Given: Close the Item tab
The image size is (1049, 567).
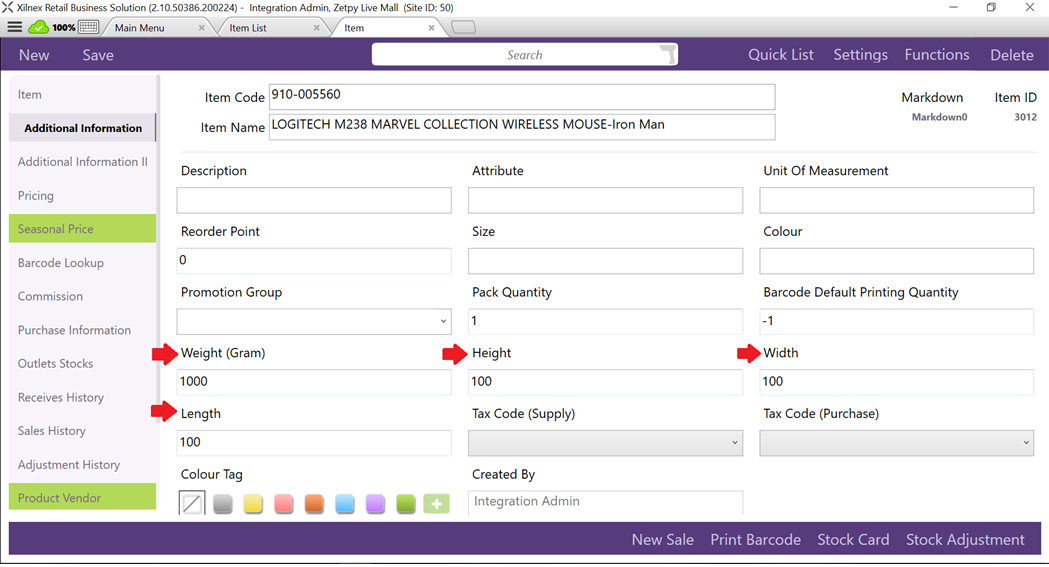Looking at the screenshot, I should click(432, 27).
